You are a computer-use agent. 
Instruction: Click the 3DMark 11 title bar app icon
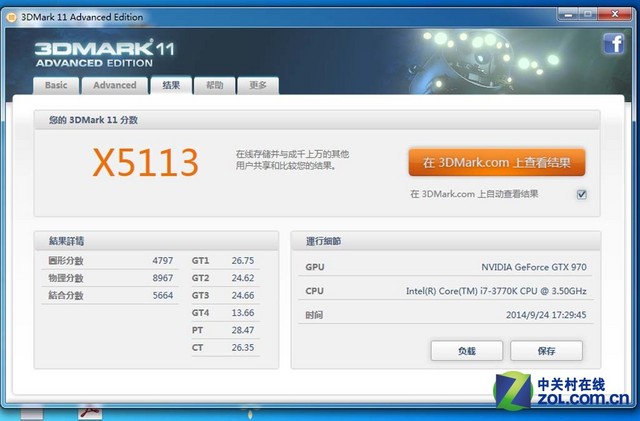(11, 17)
